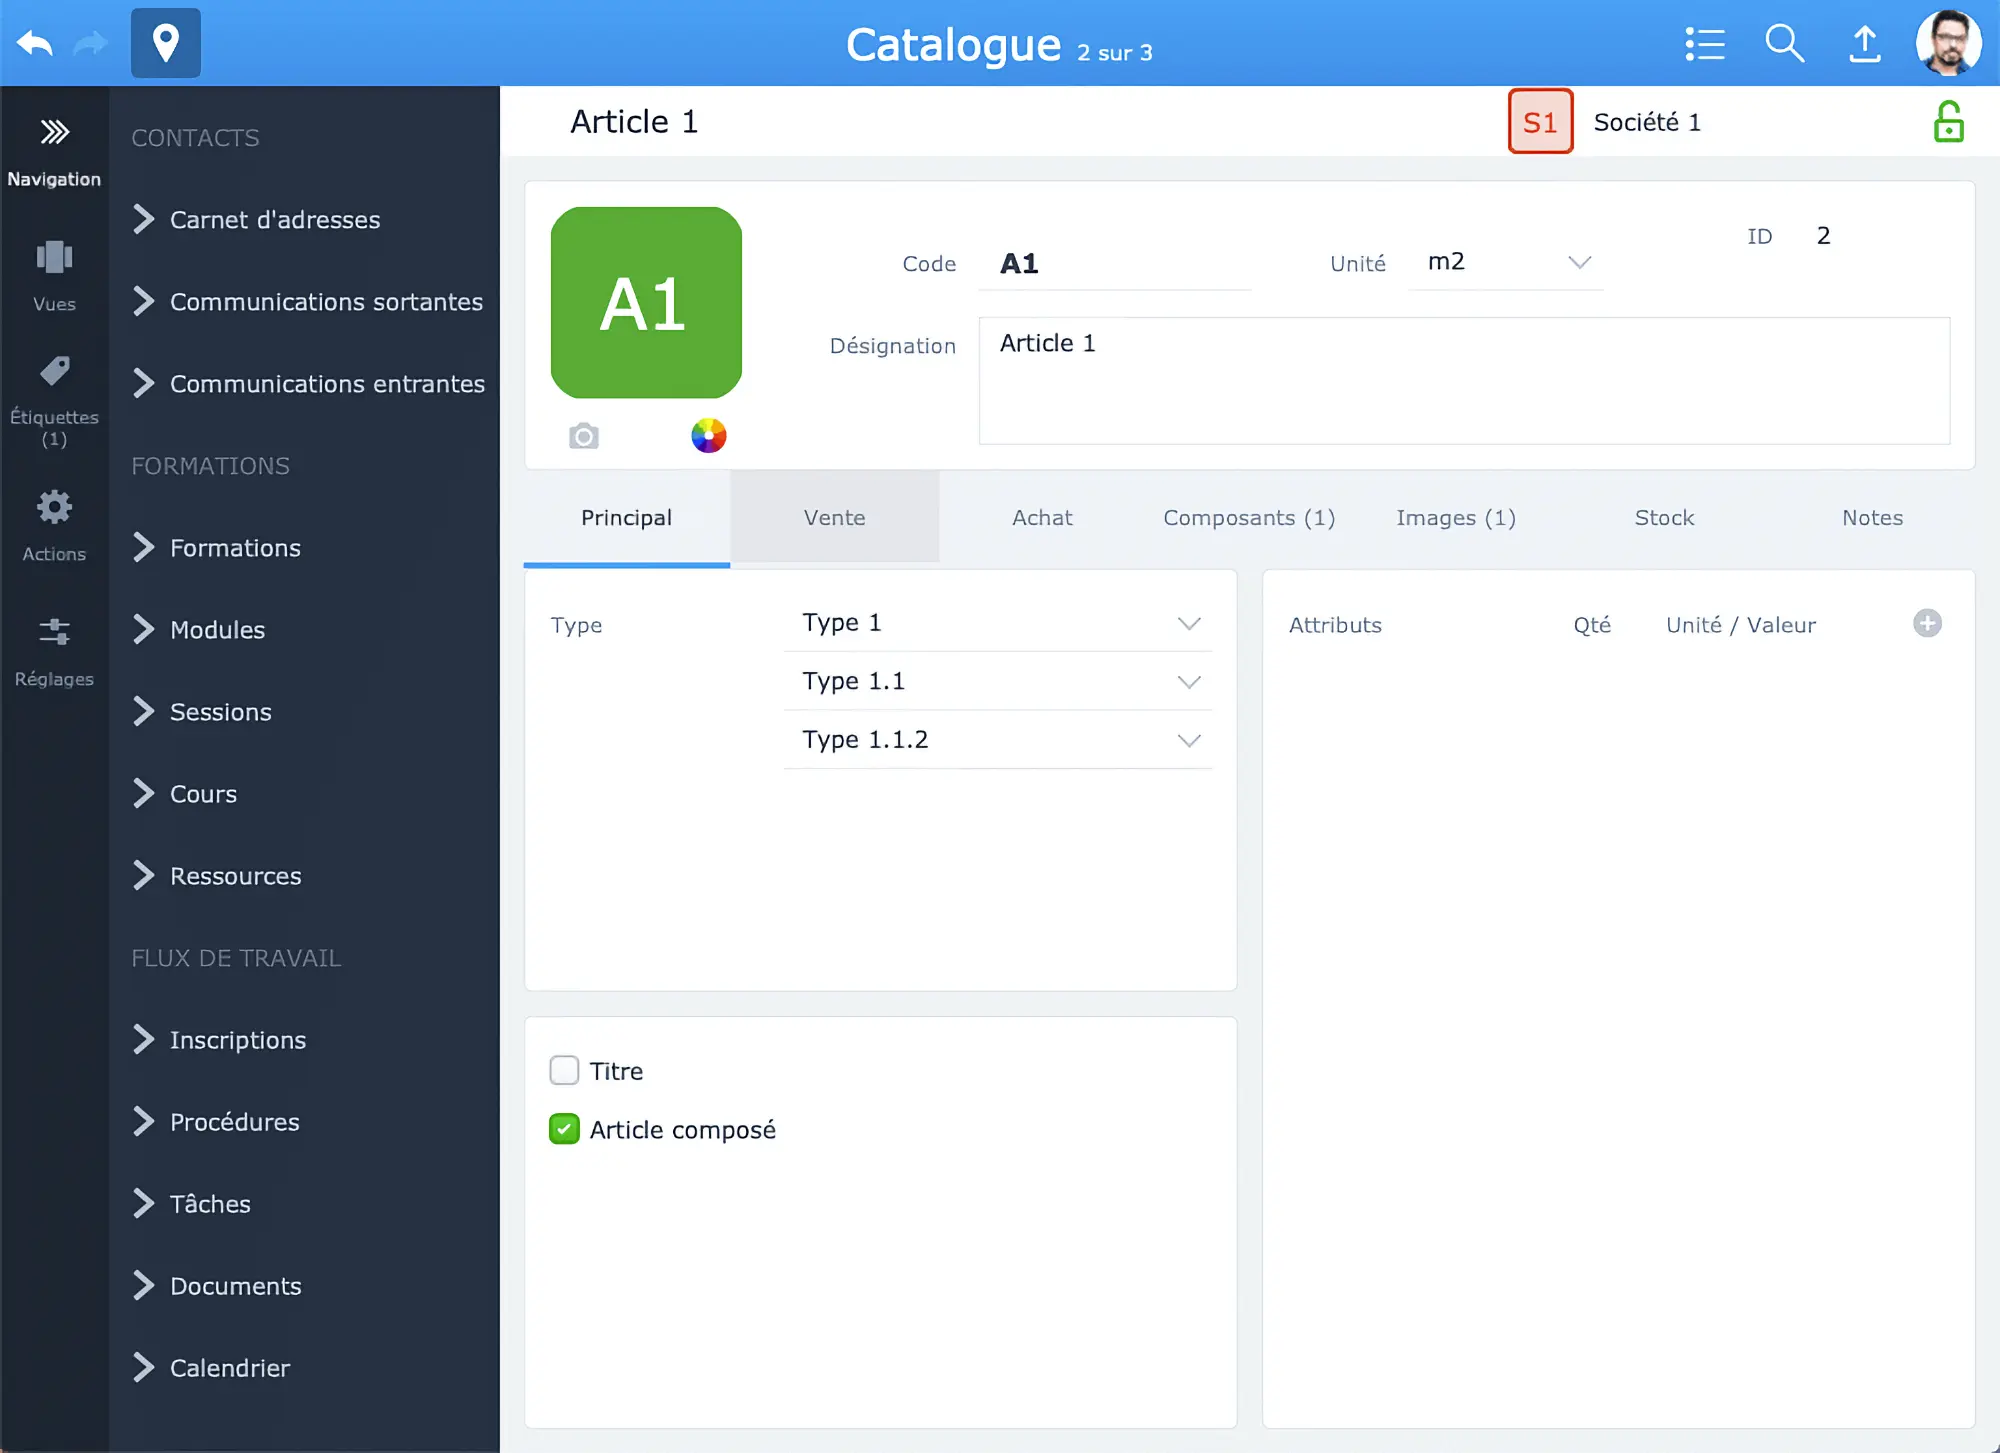This screenshot has height=1453, width=2000.
Task: Toggle the green padlock icon
Action: click(x=1948, y=122)
